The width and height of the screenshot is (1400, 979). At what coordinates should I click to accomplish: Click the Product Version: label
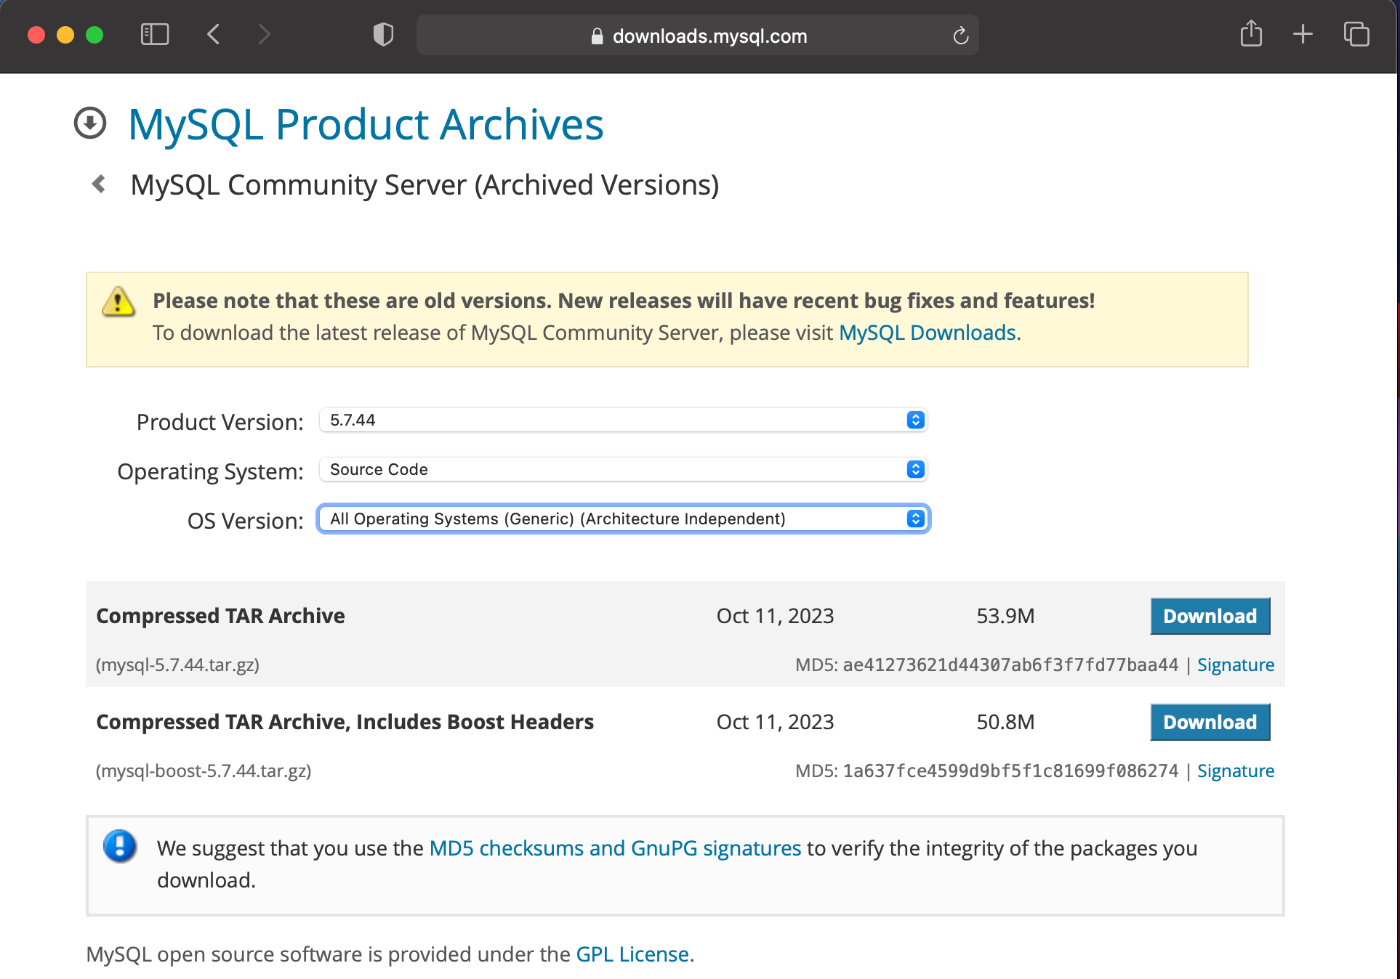click(220, 422)
